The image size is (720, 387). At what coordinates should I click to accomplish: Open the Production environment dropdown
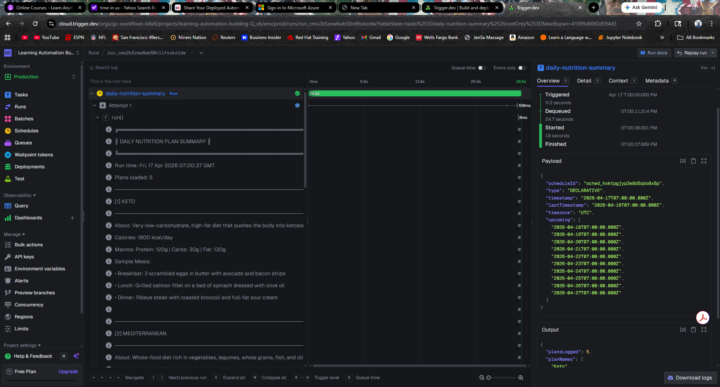click(x=40, y=77)
